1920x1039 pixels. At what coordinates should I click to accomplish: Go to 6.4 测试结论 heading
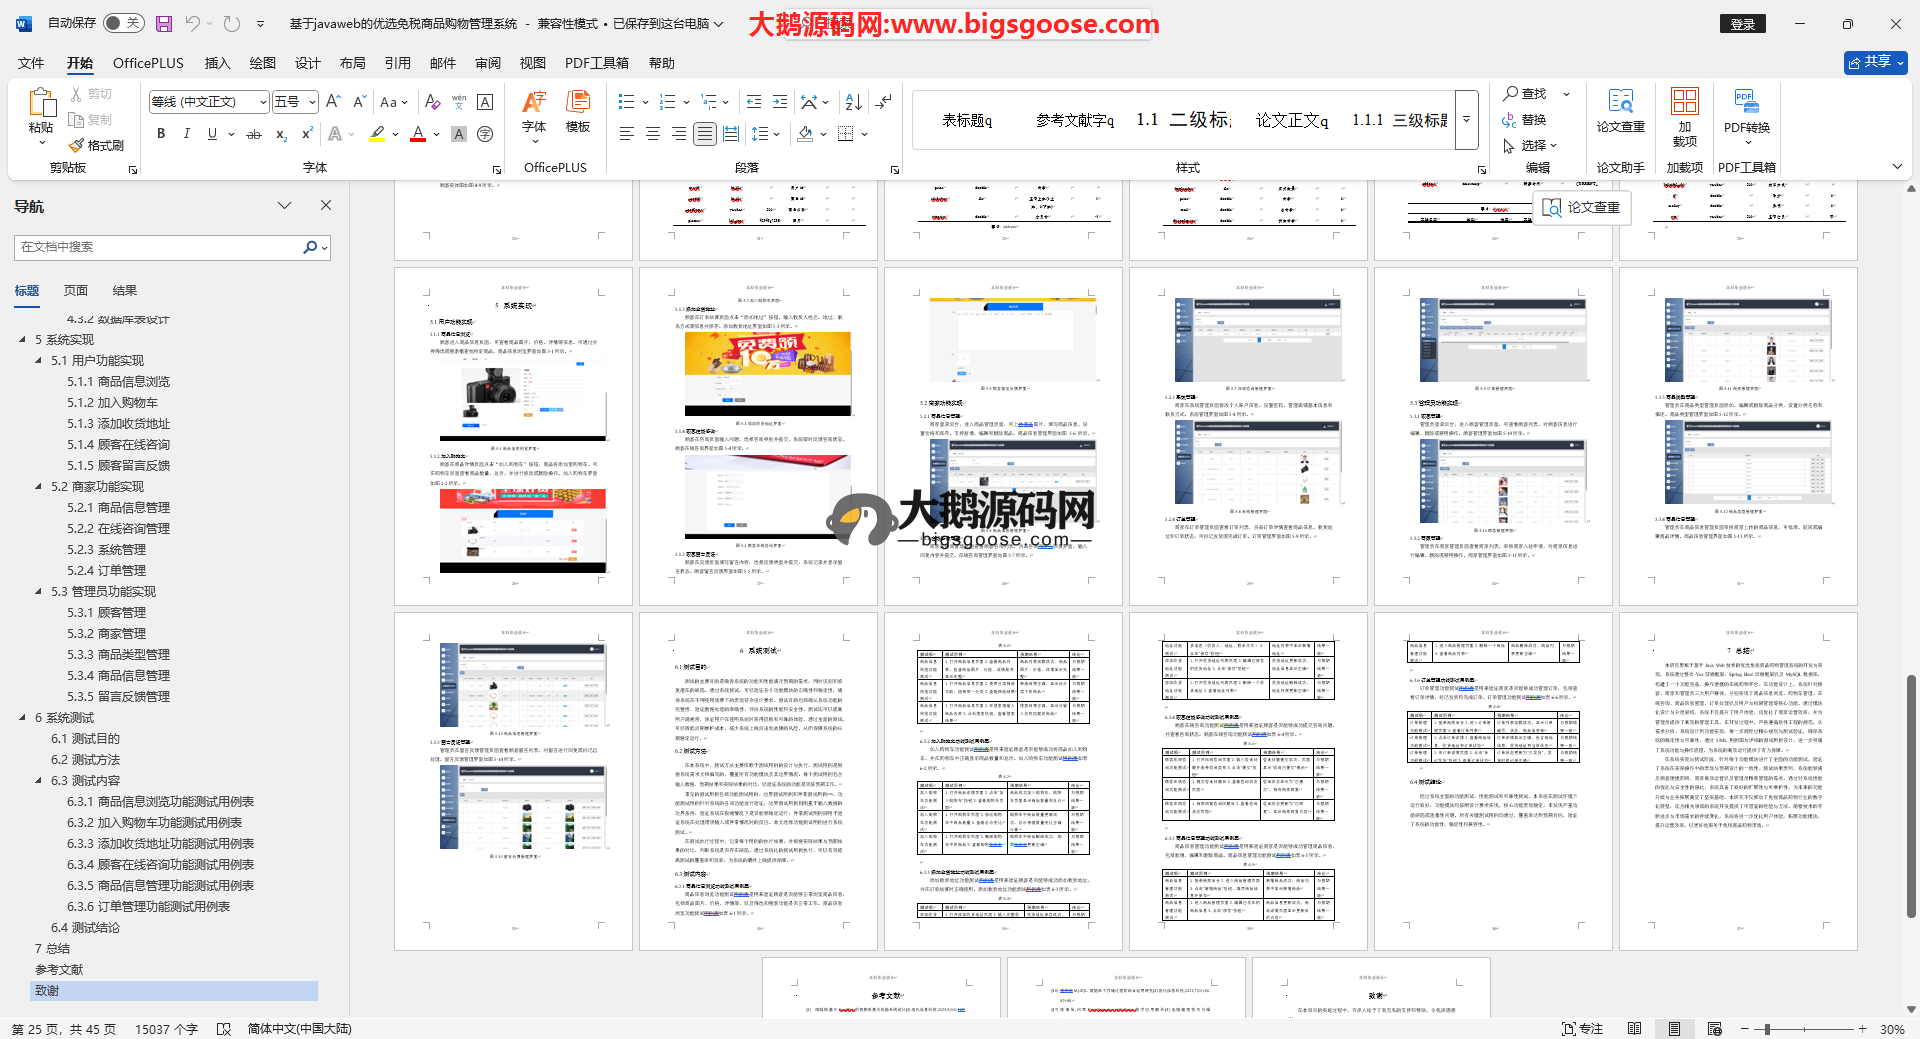[x=85, y=928]
